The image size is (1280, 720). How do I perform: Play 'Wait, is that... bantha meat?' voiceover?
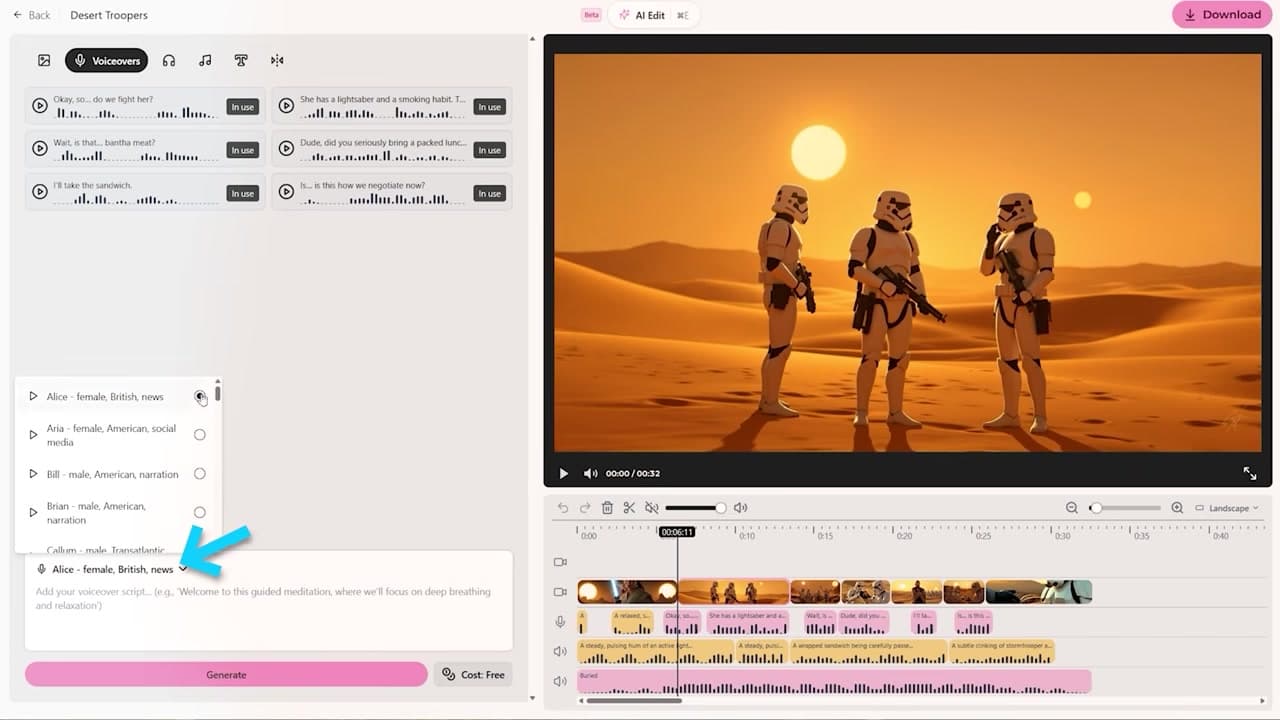pyautogui.click(x=40, y=148)
